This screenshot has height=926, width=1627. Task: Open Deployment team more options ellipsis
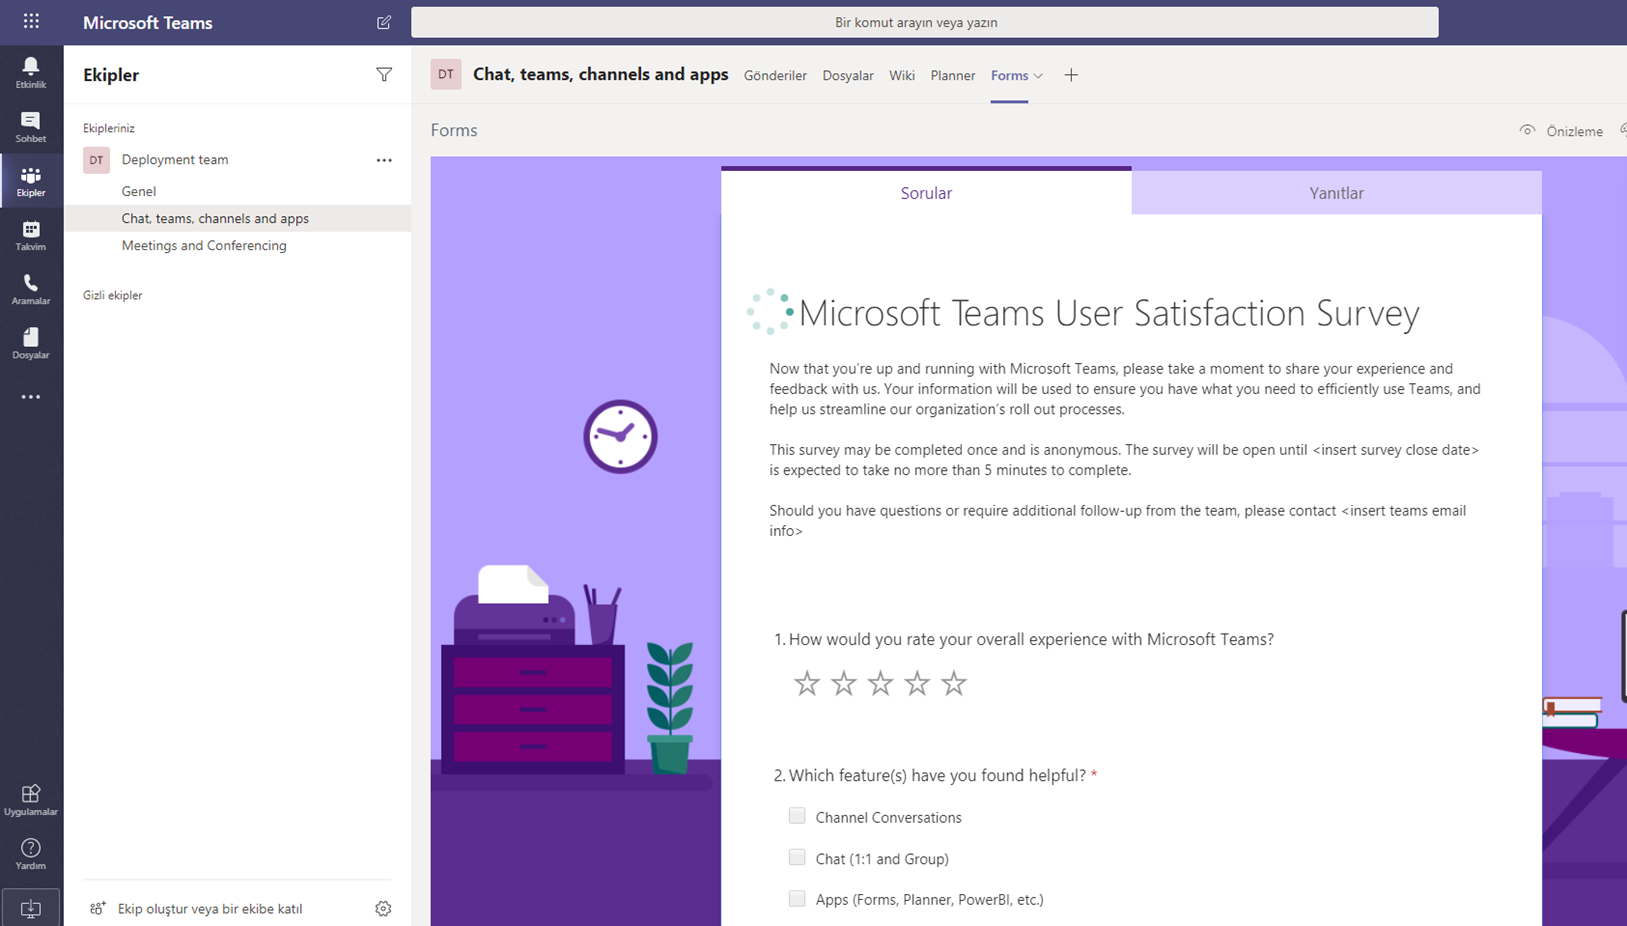384,160
